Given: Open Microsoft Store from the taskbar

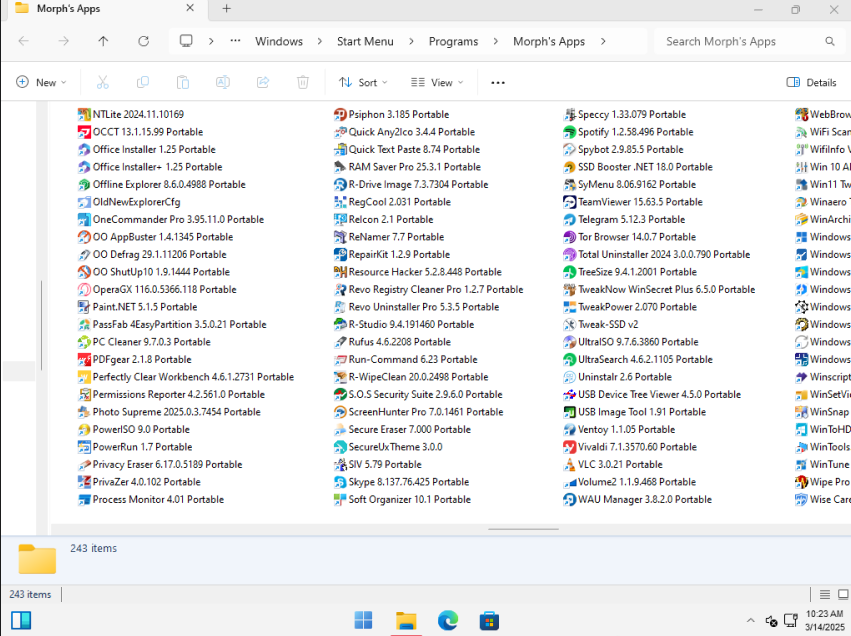Looking at the screenshot, I should point(489,620).
